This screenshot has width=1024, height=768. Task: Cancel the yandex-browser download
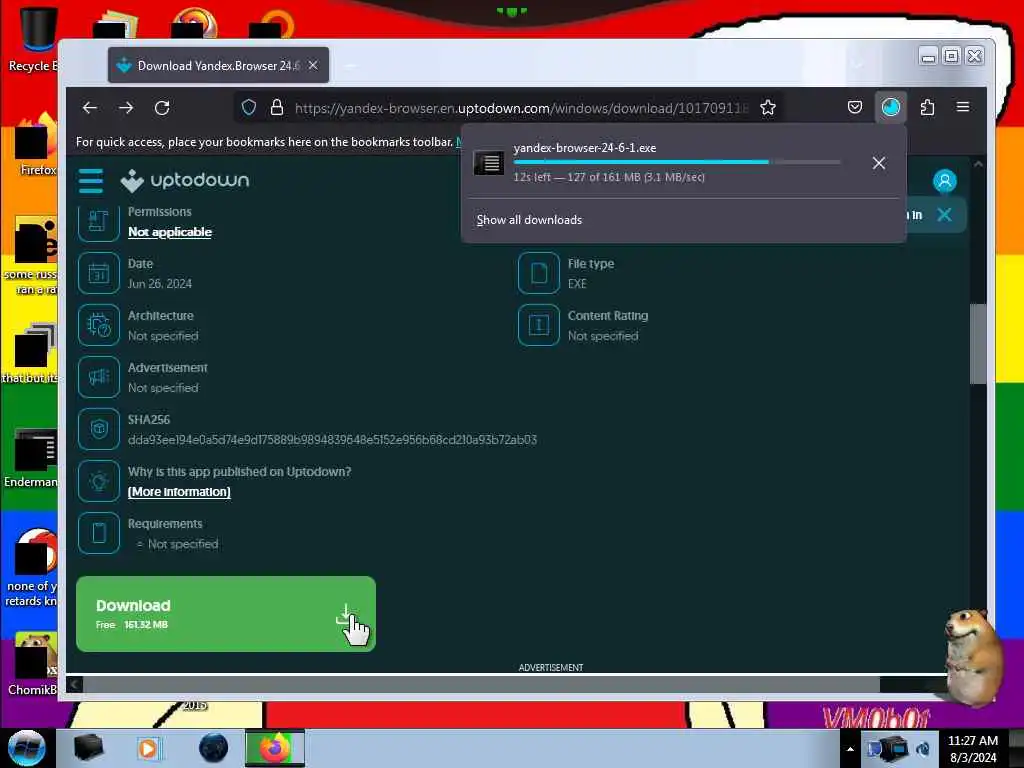tap(879, 163)
